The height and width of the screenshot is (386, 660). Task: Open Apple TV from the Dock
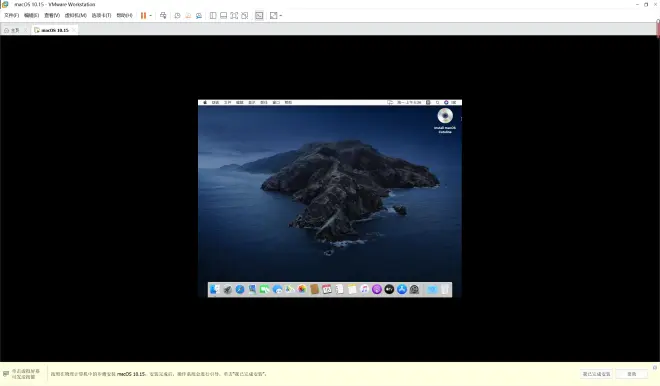pyautogui.click(x=389, y=289)
